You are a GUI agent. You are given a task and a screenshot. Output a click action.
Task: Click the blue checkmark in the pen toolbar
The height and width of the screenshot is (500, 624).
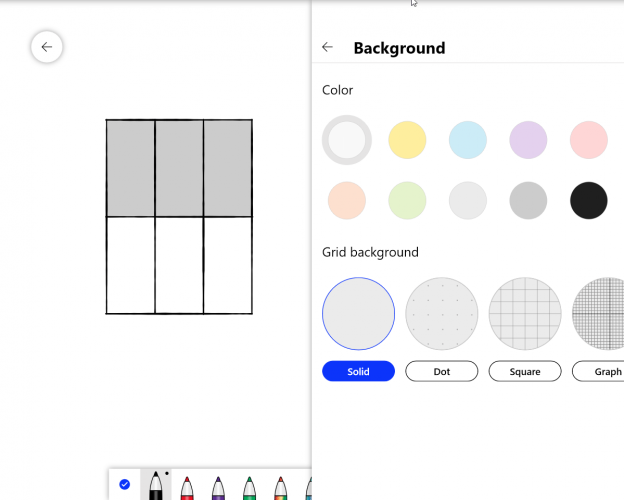coord(124,484)
